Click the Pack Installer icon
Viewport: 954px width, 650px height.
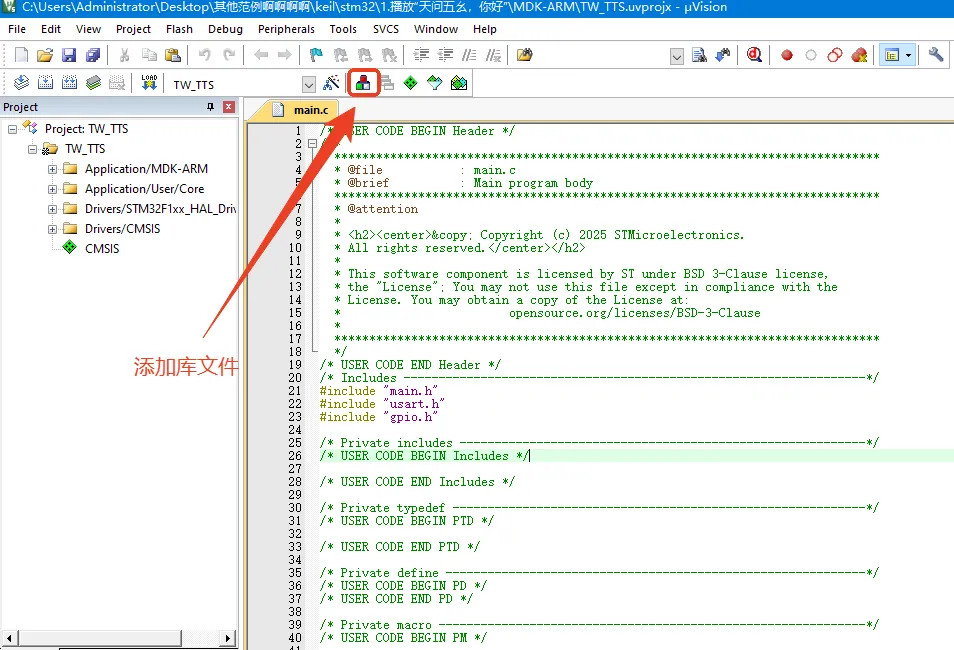click(459, 83)
